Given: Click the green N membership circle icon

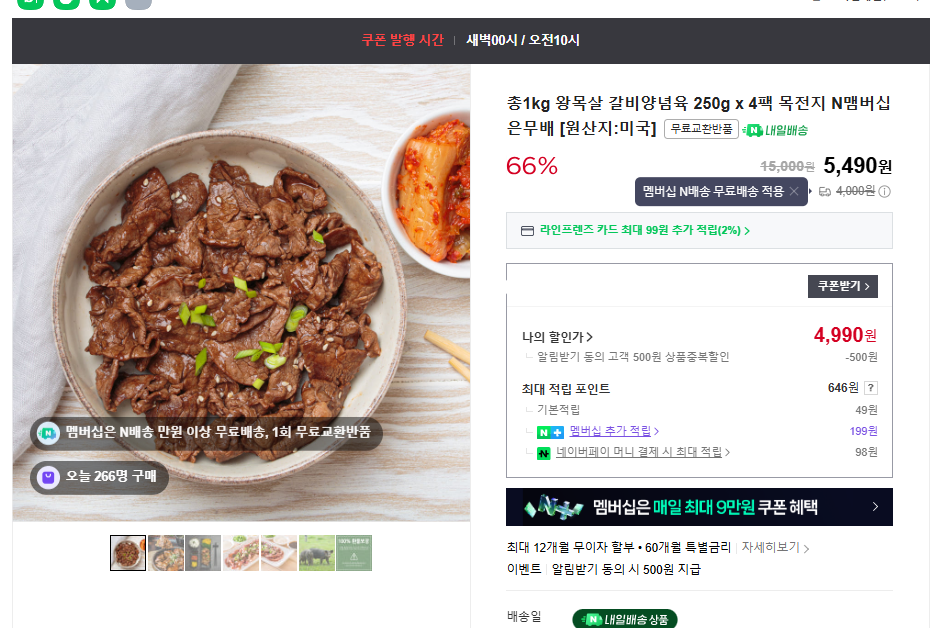Looking at the screenshot, I should point(48,432).
